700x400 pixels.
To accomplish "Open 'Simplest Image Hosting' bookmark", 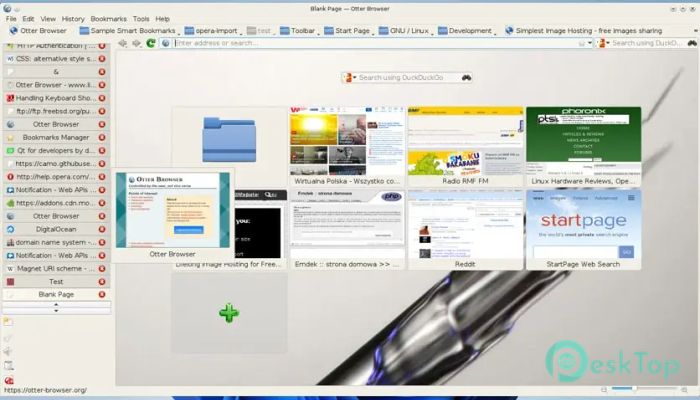I will click(x=583, y=31).
